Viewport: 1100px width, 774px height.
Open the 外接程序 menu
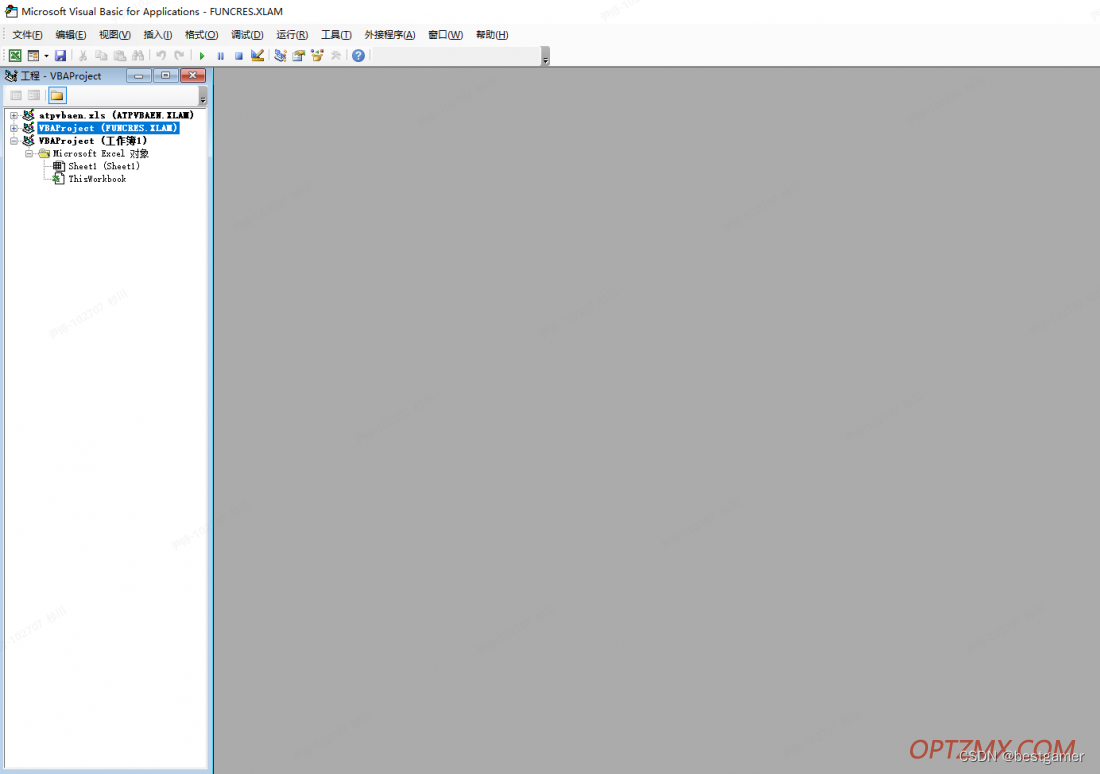pyautogui.click(x=389, y=34)
